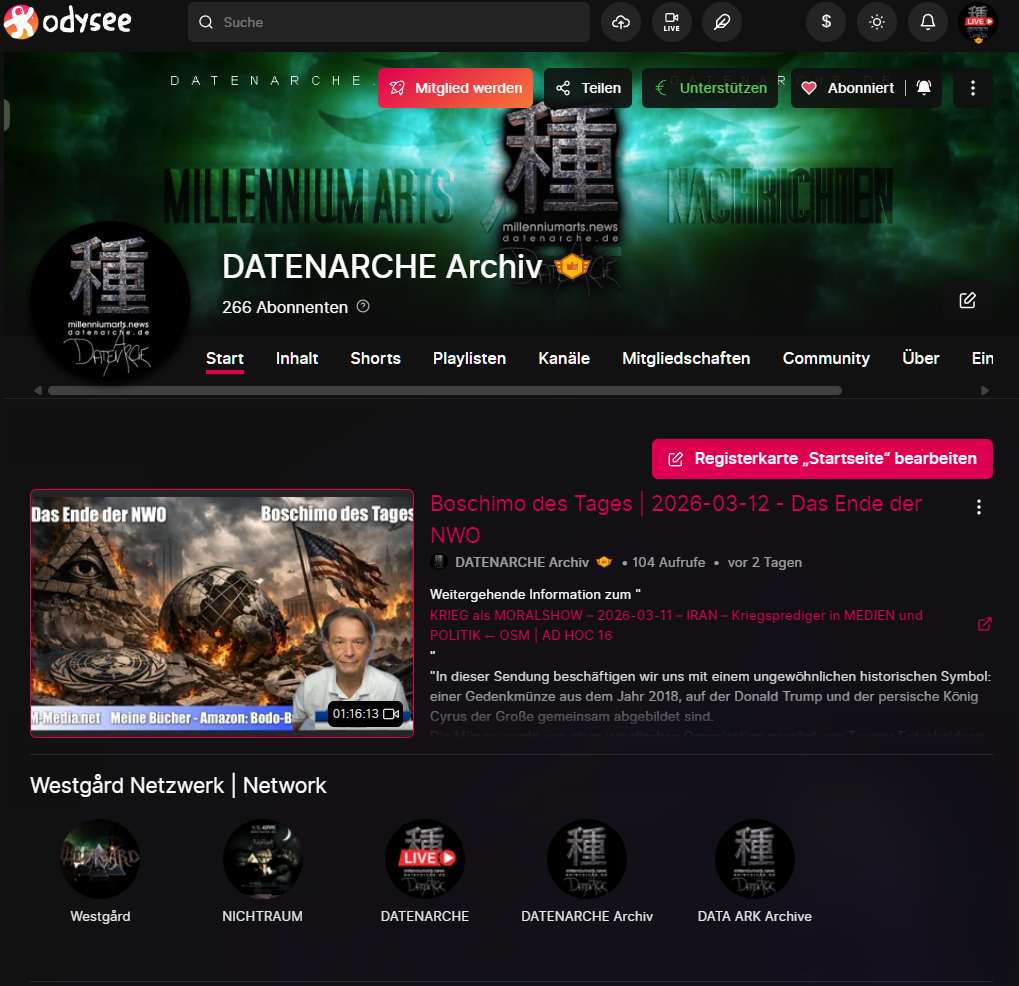Click the search magnifier icon
The width and height of the screenshot is (1019, 986).
pos(206,22)
